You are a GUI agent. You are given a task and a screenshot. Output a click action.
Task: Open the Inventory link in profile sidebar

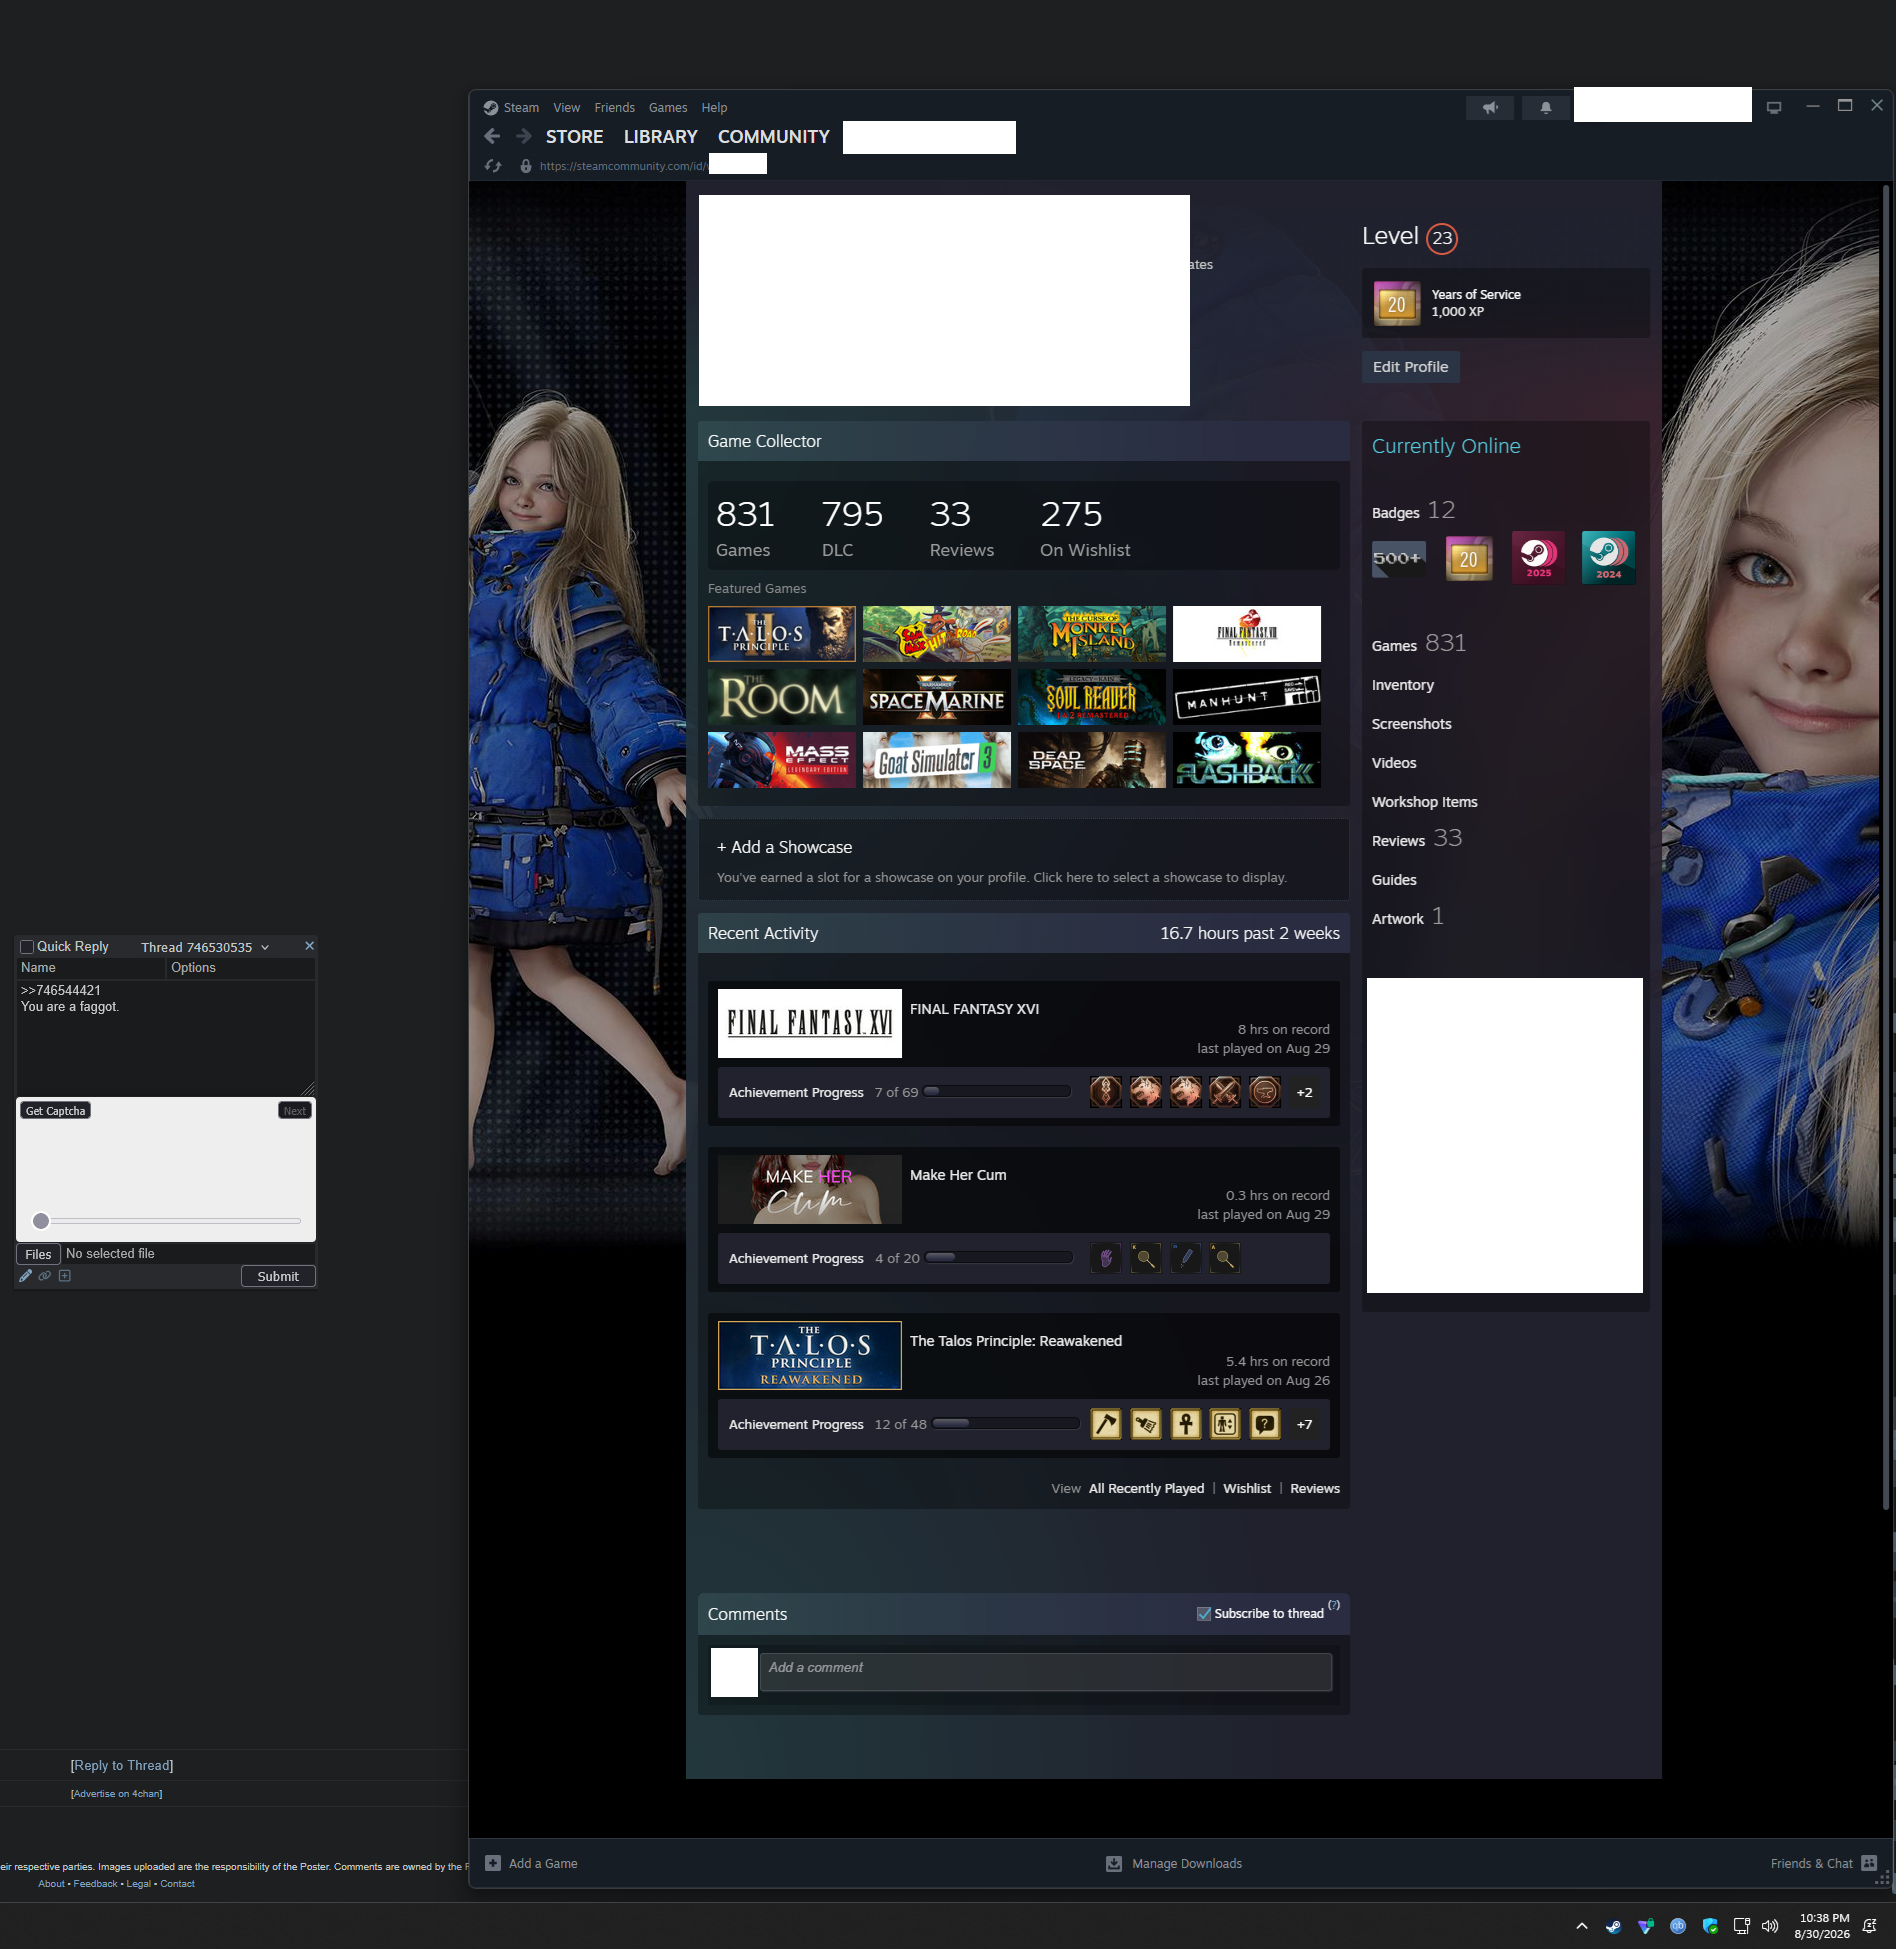coord(1402,685)
